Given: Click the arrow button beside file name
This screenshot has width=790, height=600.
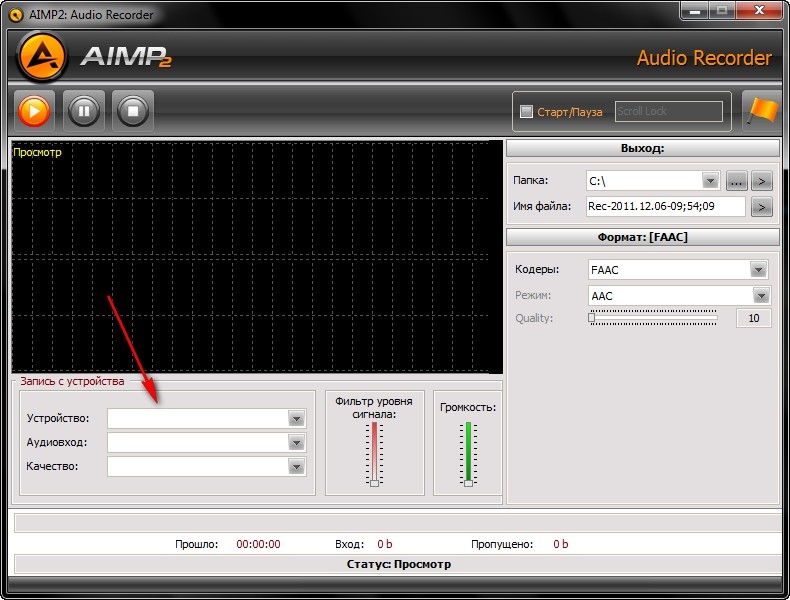Looking at the screenshot, I should coord(762,207).
